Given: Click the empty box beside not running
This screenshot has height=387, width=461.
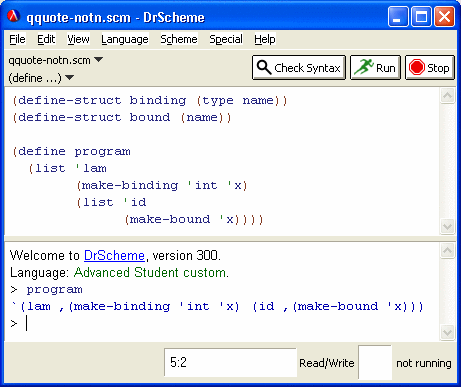Looking at the screenshot, I should [x=375, y=362].
